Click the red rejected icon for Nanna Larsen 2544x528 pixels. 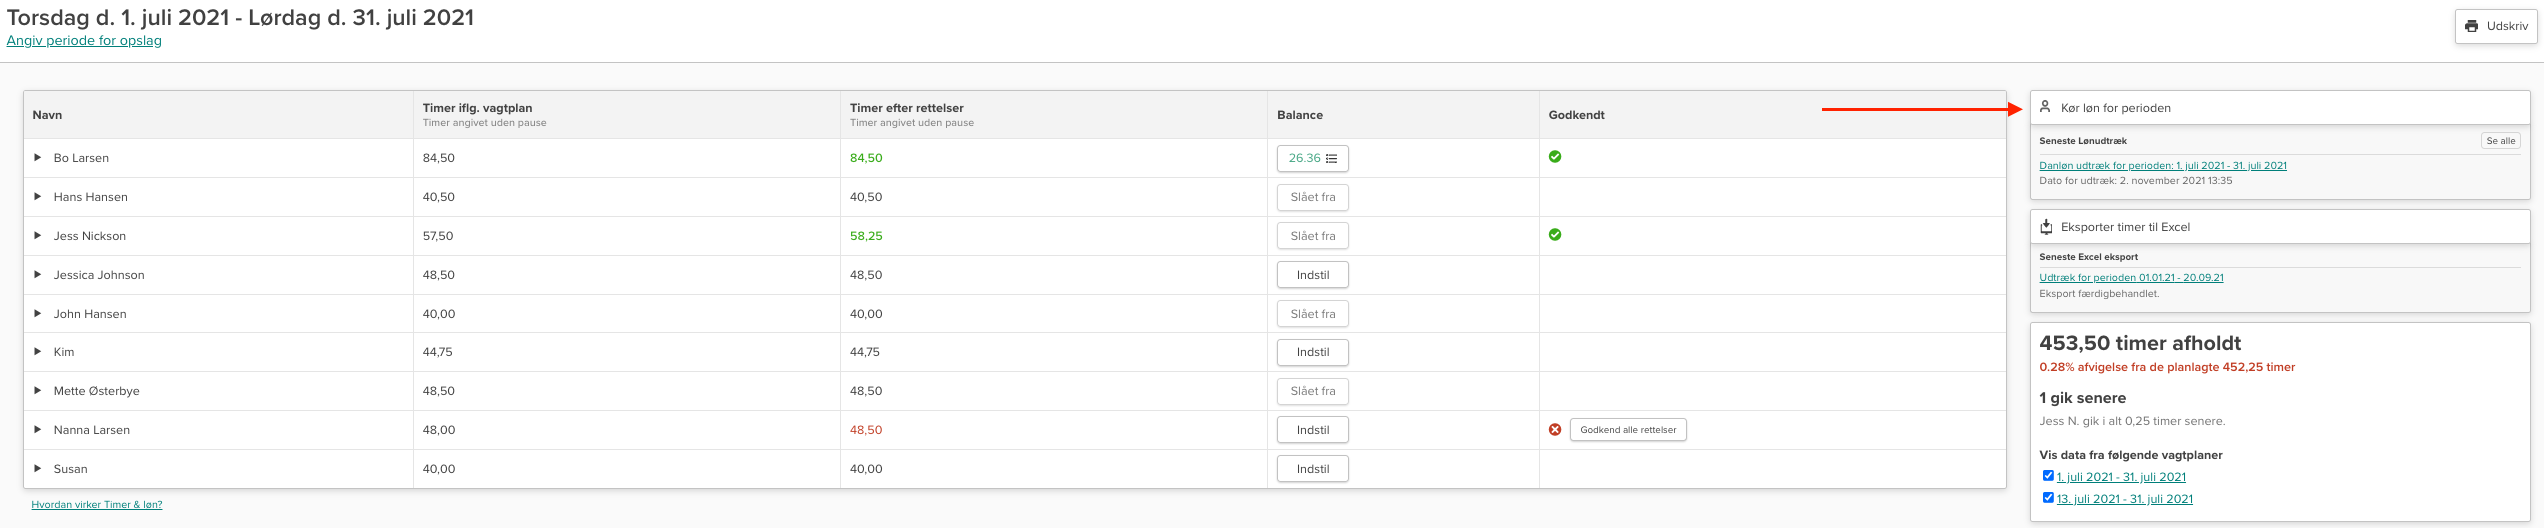pyautogui.click(x=1555, y=430)
